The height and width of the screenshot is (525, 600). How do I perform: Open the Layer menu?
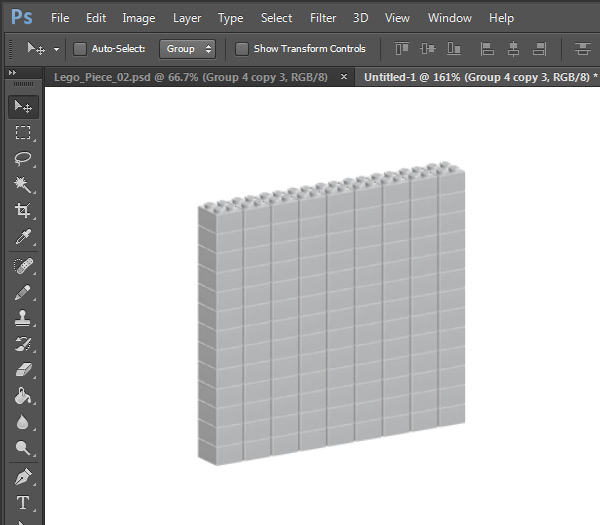187,18
